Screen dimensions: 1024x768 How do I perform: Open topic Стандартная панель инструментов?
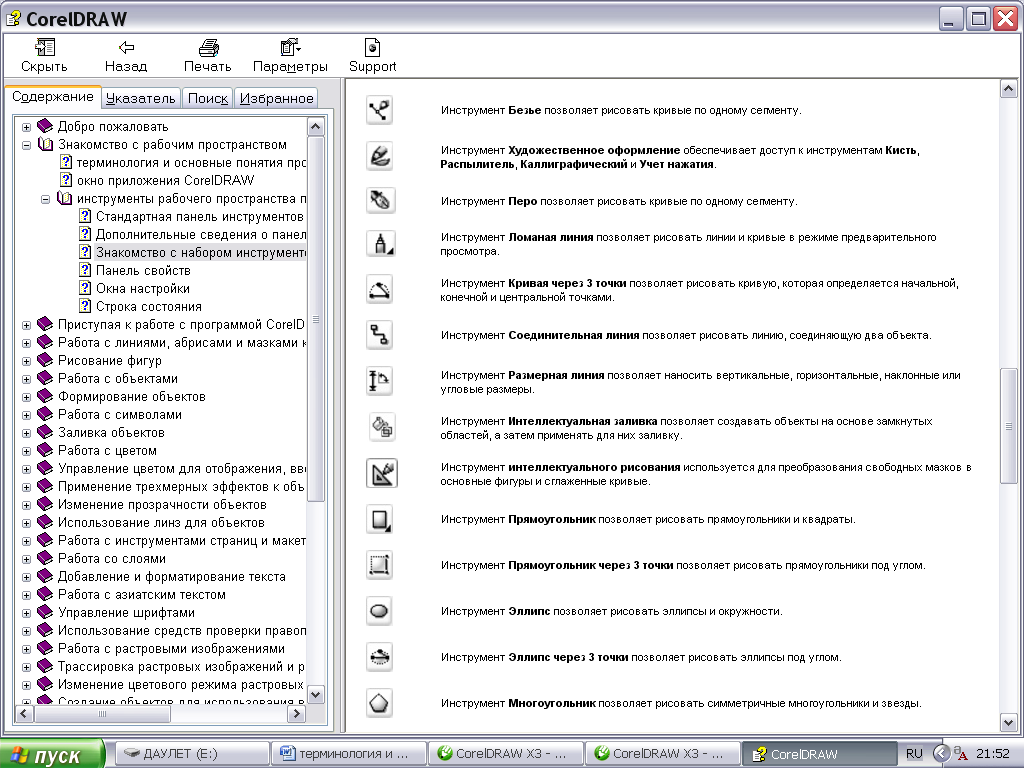pyautogui.click(x=199, y=216)
